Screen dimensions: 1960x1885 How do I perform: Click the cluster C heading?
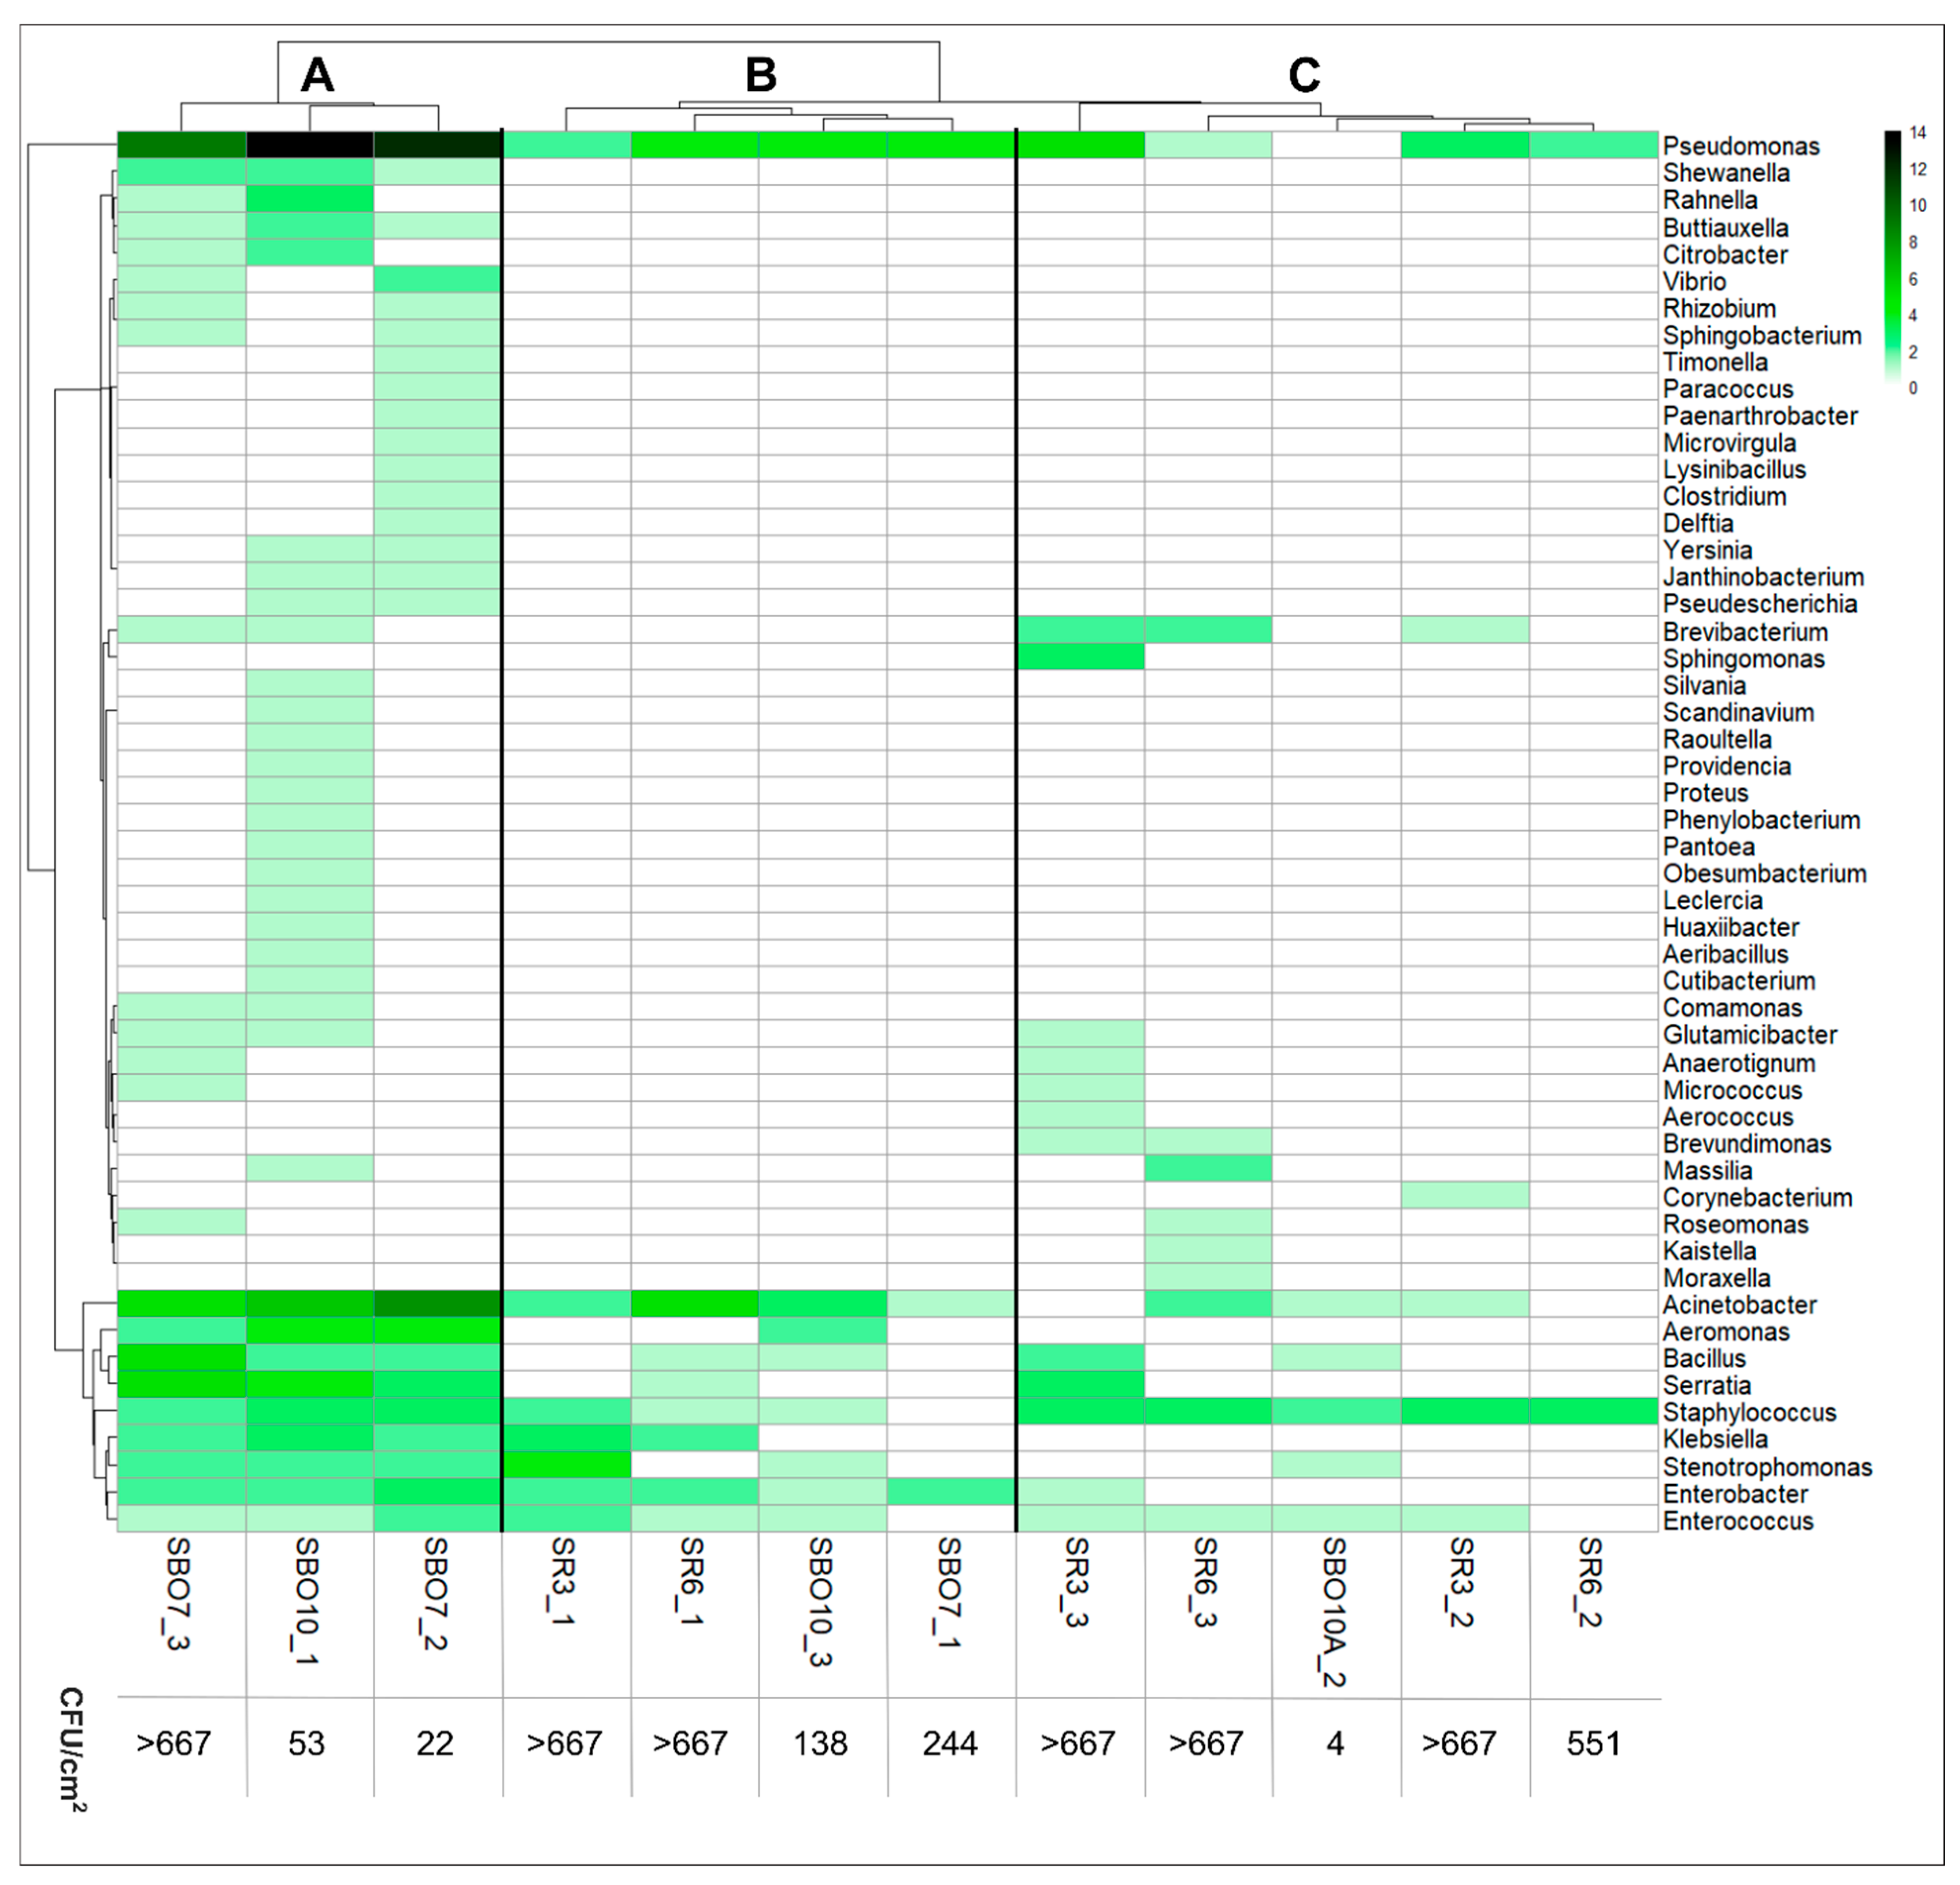(1304, 75)
